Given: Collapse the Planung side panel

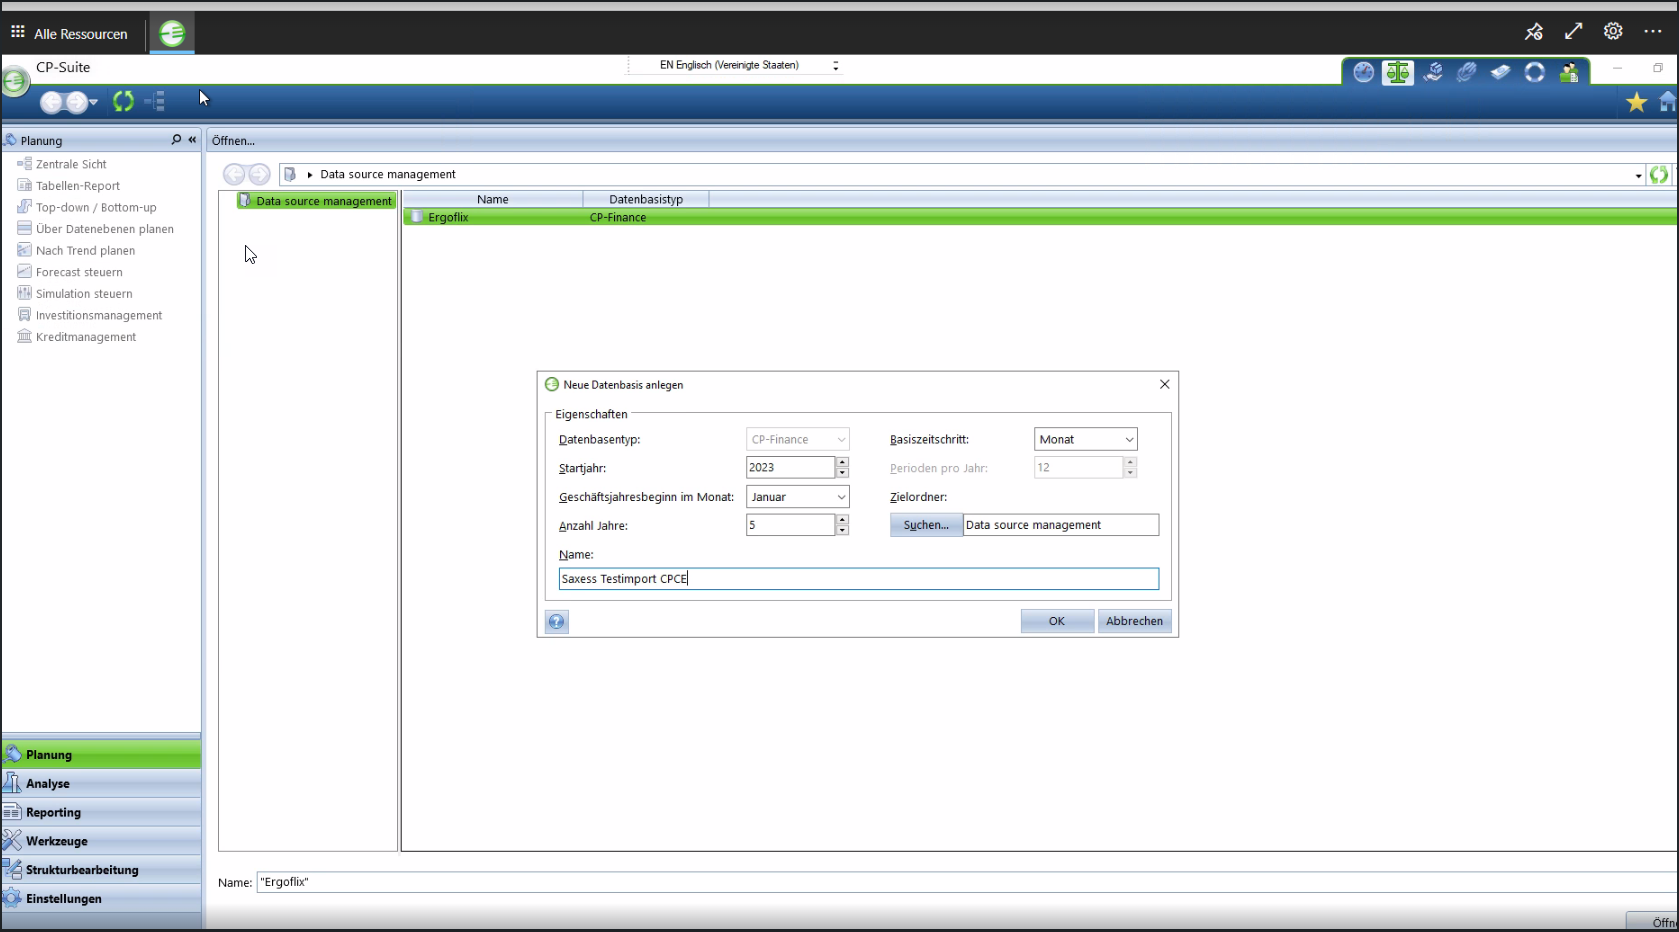Looking at the screenshot, I should (x=192, y=140).
